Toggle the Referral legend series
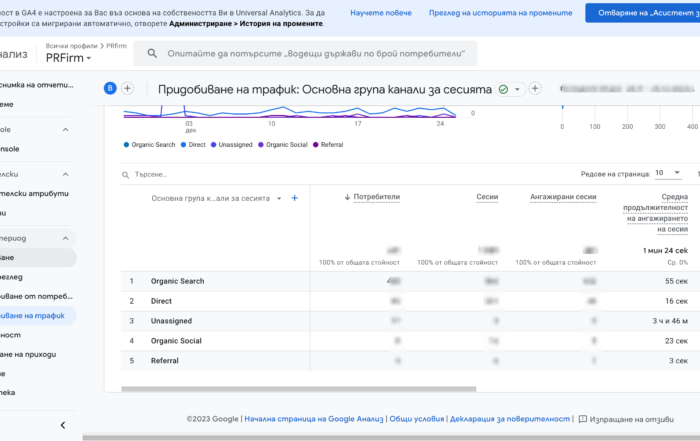The height and width of the screenshot is (441, 700). pyautogui.click(x=328, y=145)
